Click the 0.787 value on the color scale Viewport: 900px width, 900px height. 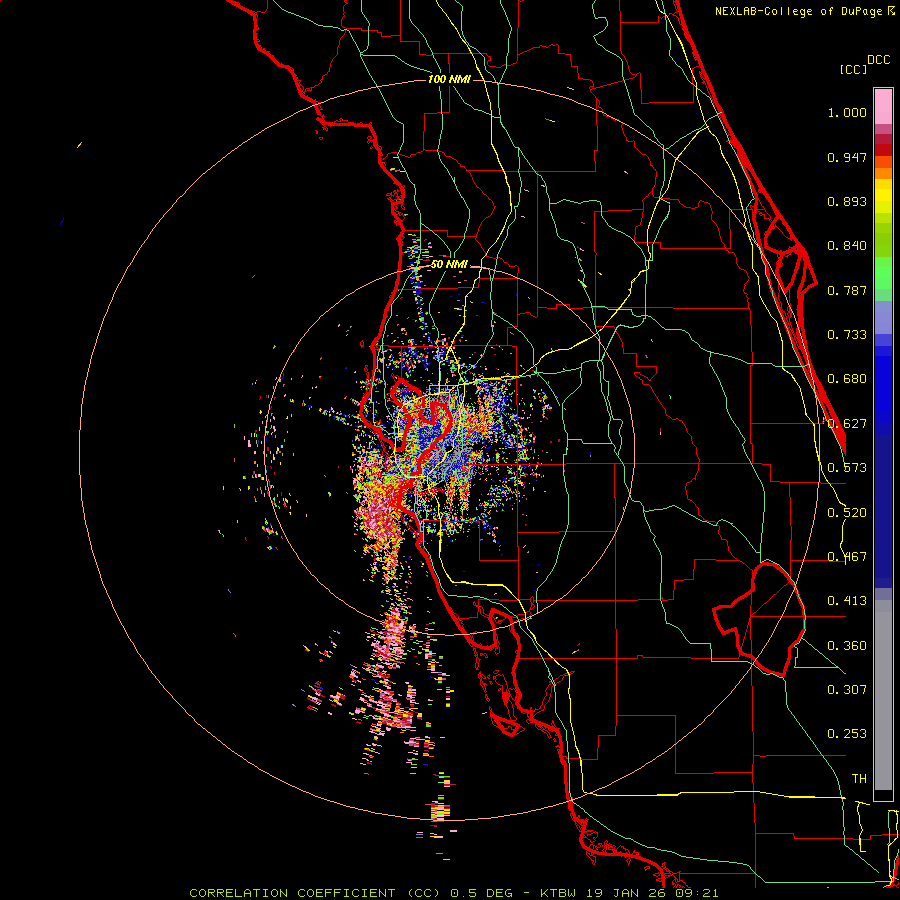pyautogui.click(x=847, y=290)
